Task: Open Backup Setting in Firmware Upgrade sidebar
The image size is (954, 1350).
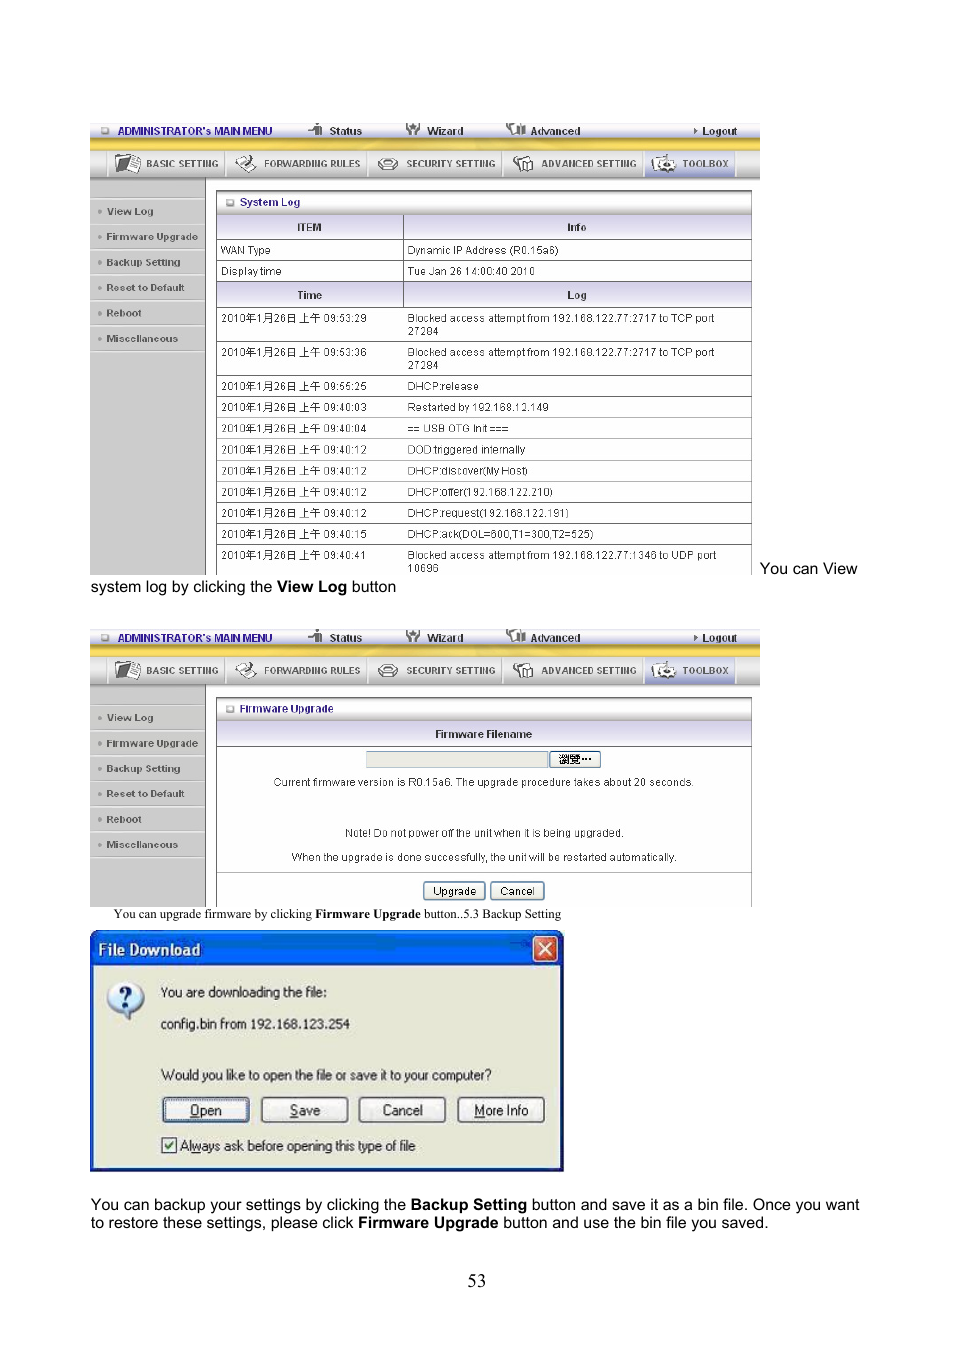Action: (x=143, y=769)
